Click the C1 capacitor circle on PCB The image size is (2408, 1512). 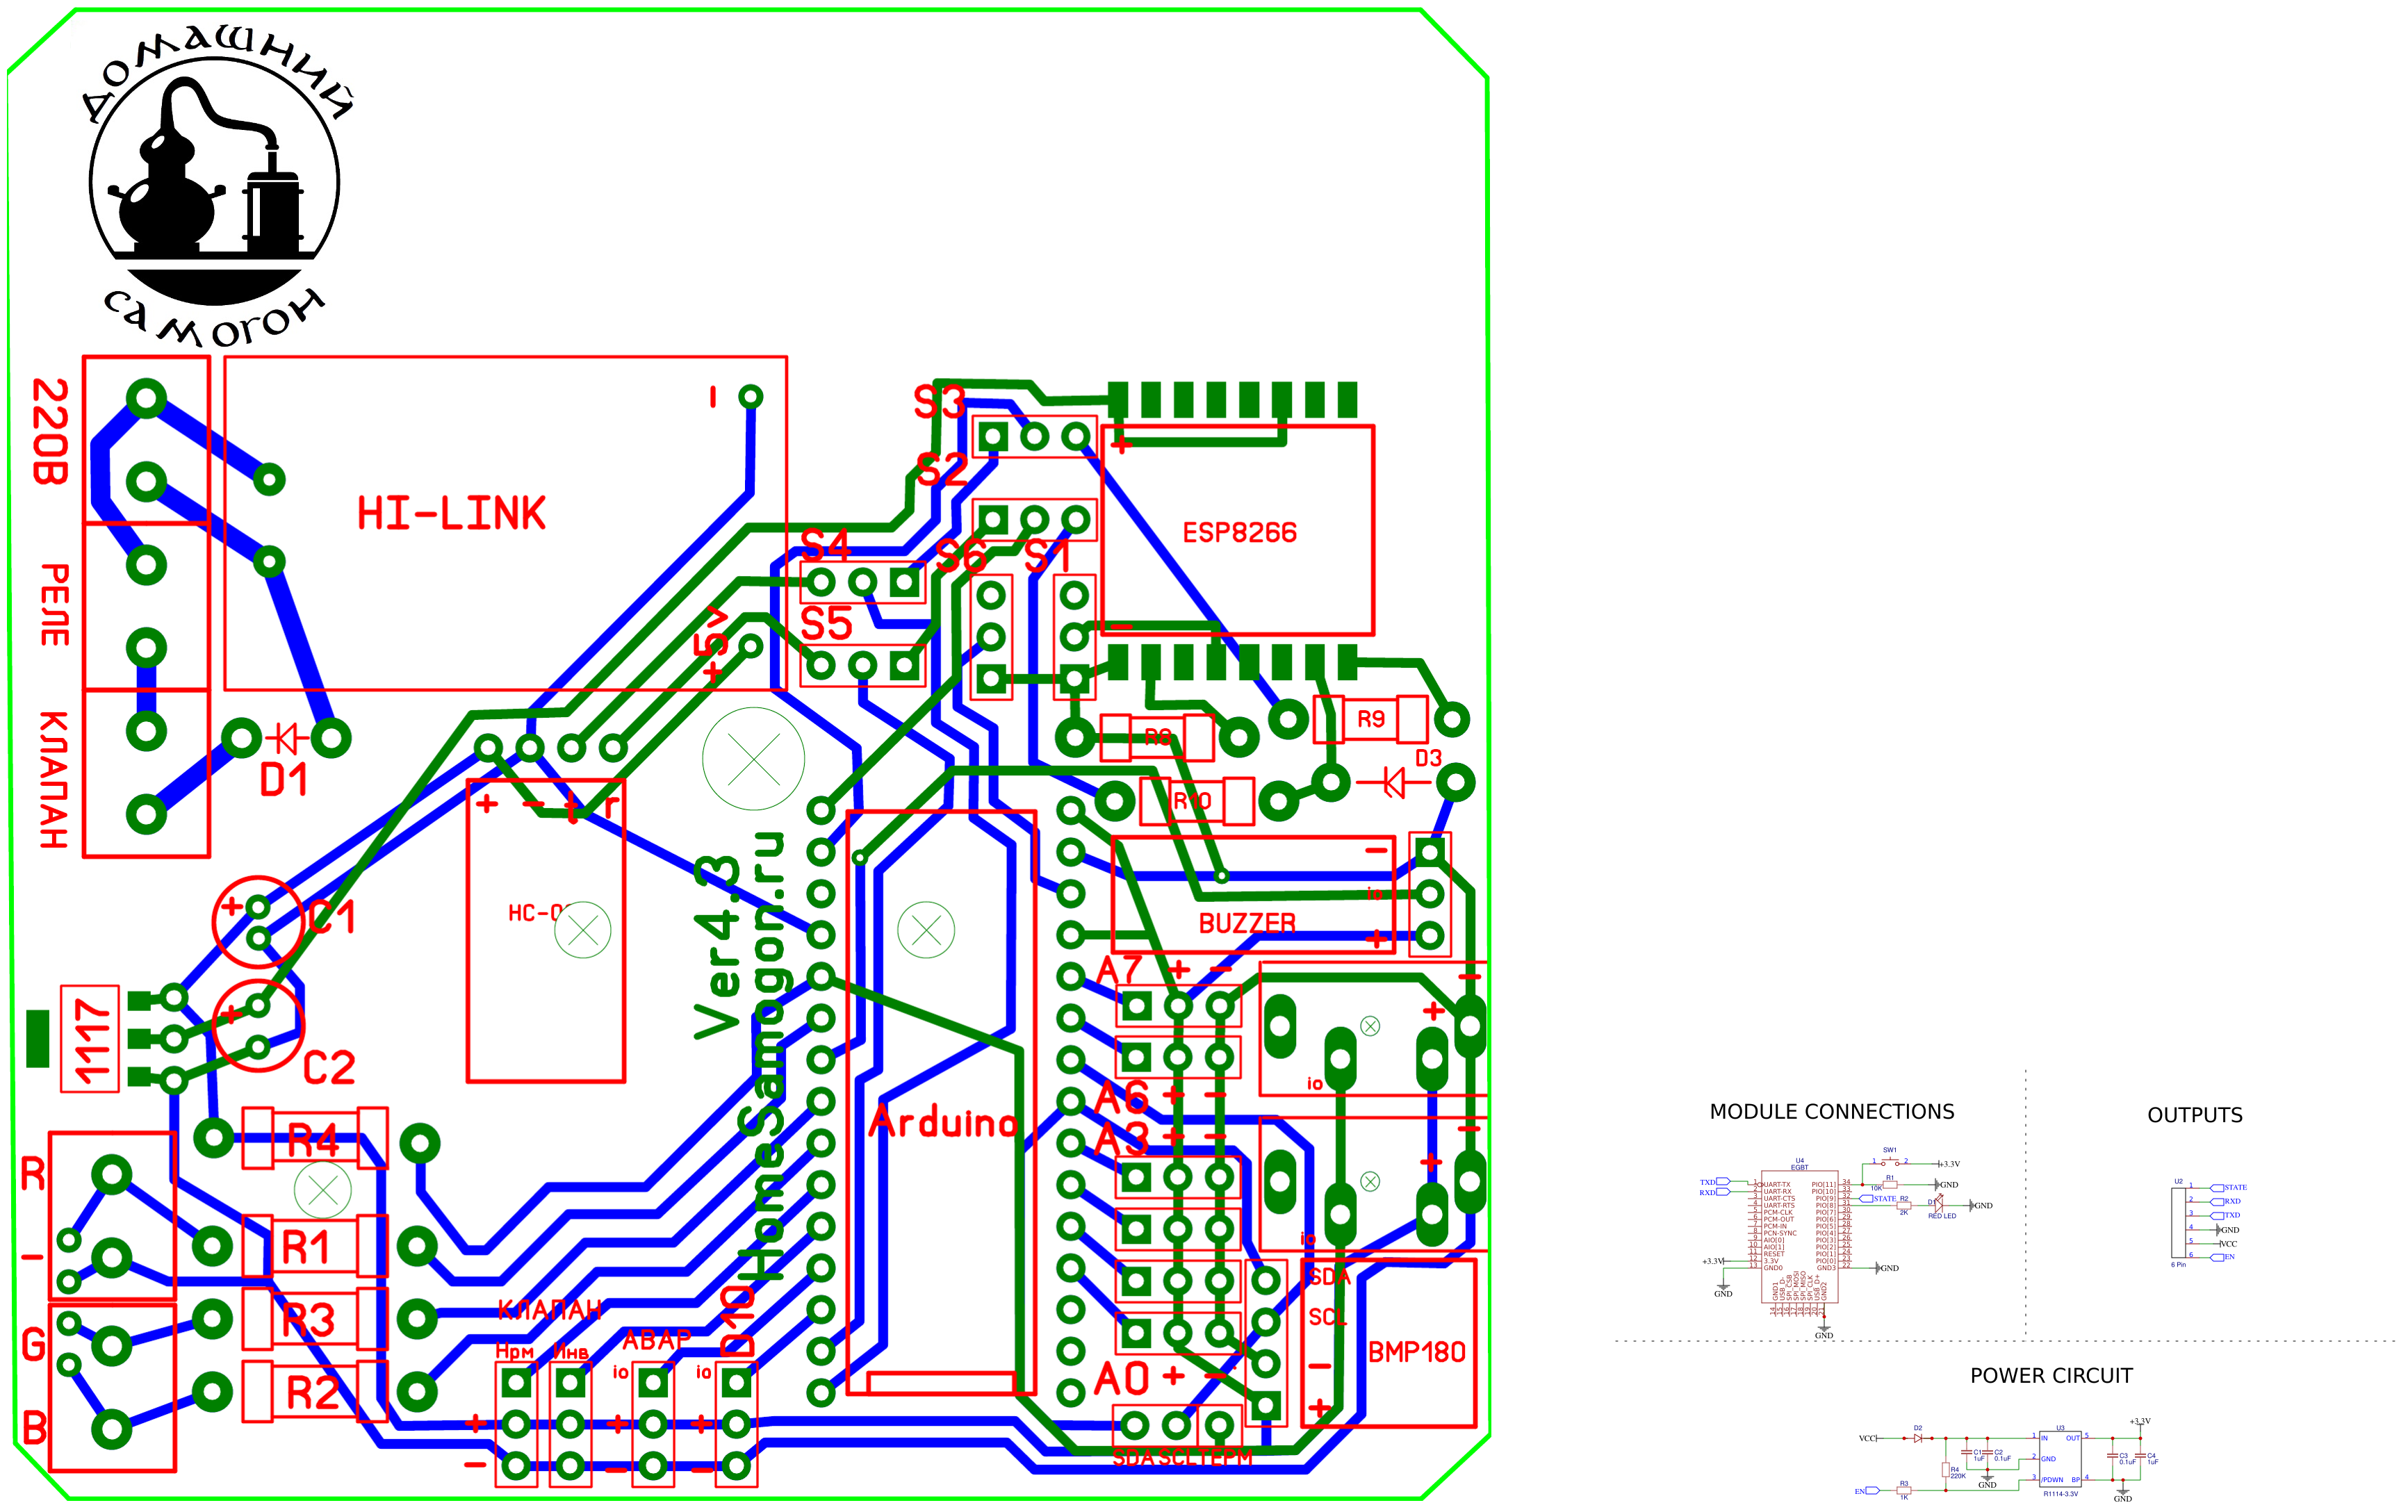(258, 922)
